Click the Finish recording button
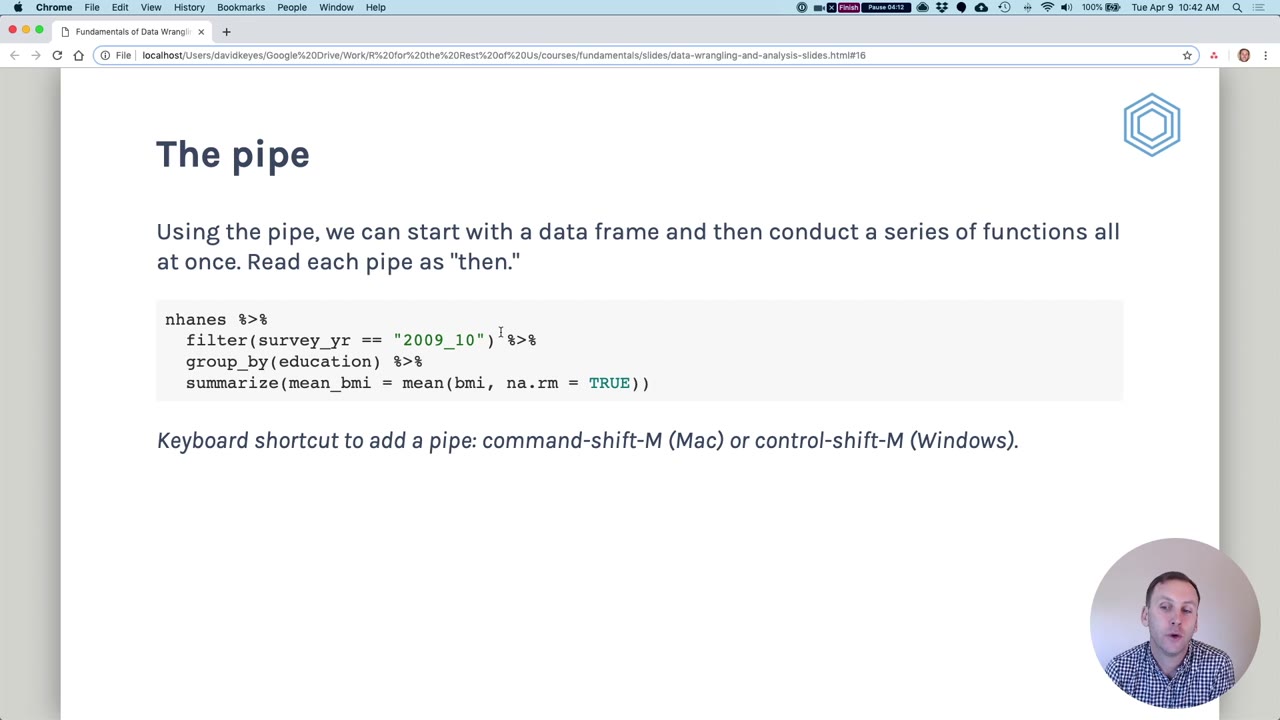Viewport: 1280px width, 720px height. pos(848,7)
